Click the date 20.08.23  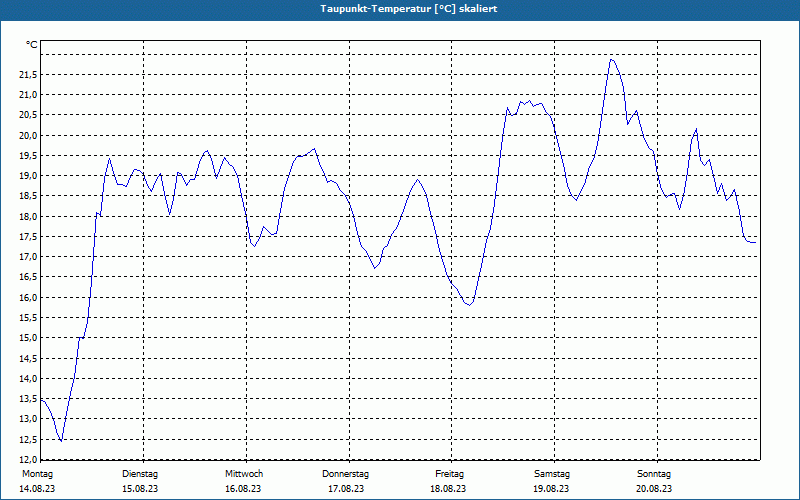pos(654,489)
